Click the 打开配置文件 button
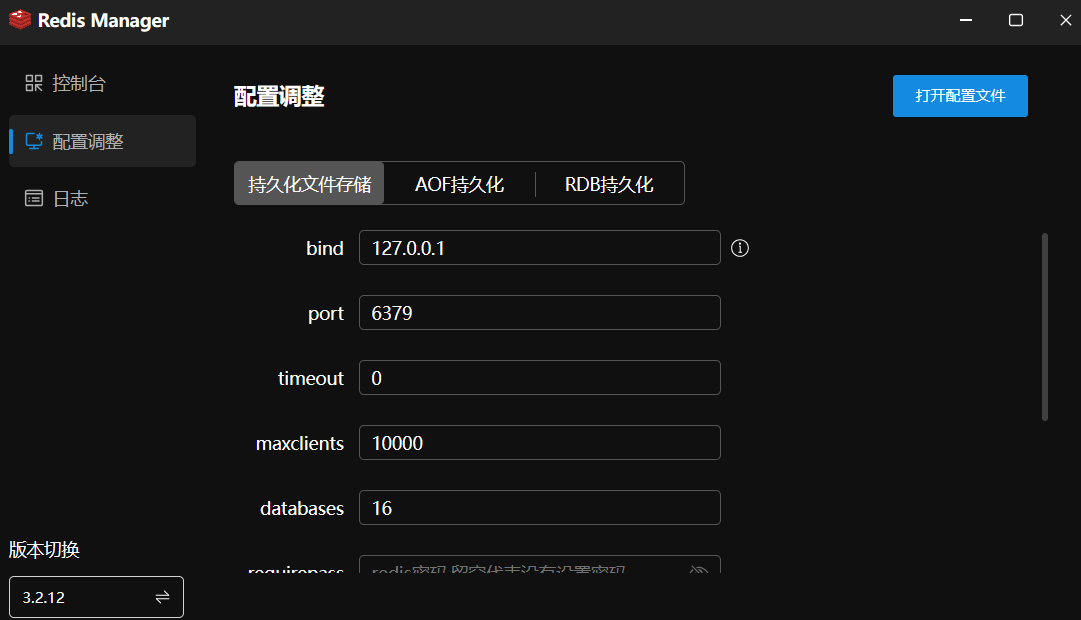Image resolution: width=1081 pixels, height=620 pixels. (x=960, y=96)
